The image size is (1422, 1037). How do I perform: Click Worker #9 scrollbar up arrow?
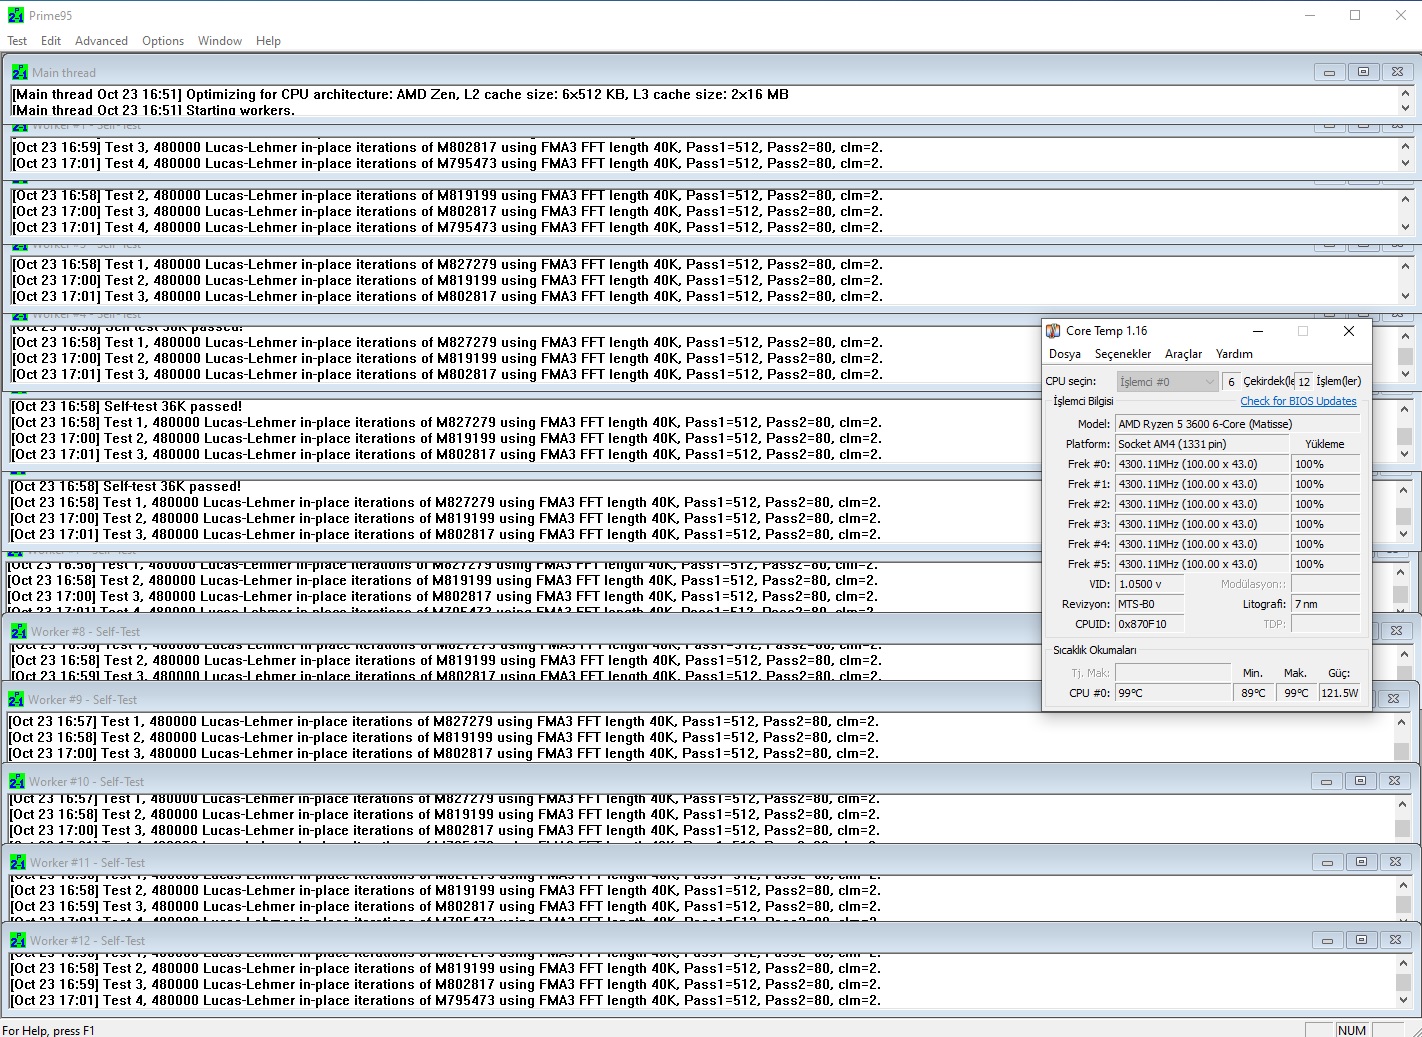click(1401, 721)
